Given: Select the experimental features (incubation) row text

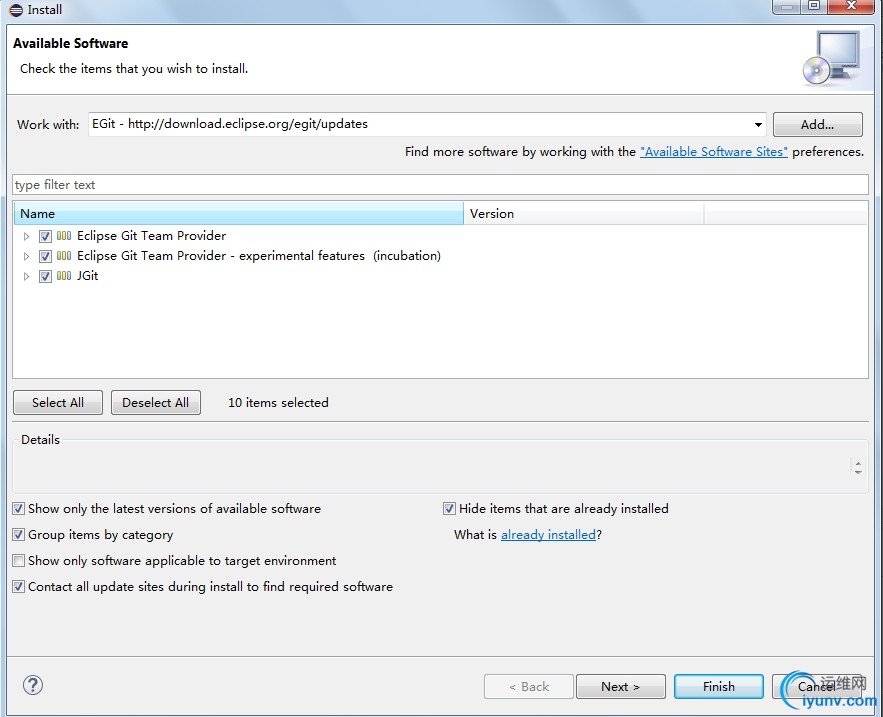Looking at the screenshot, I should tap(258, 256).
